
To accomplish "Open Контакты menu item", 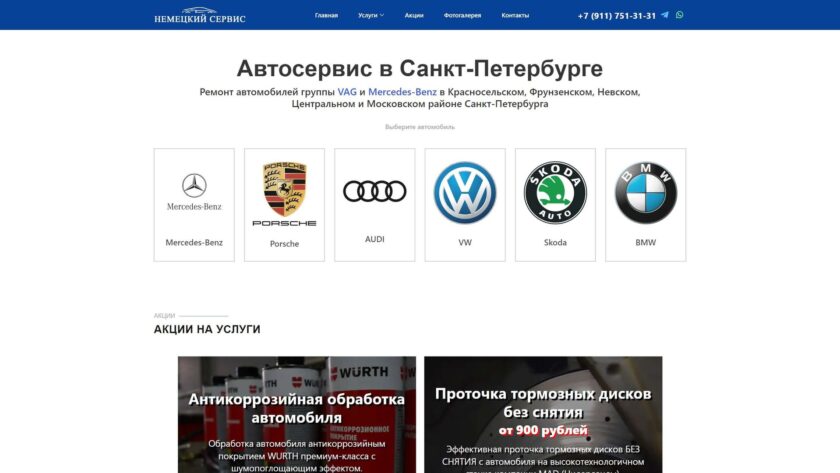I will pos(515,16).
